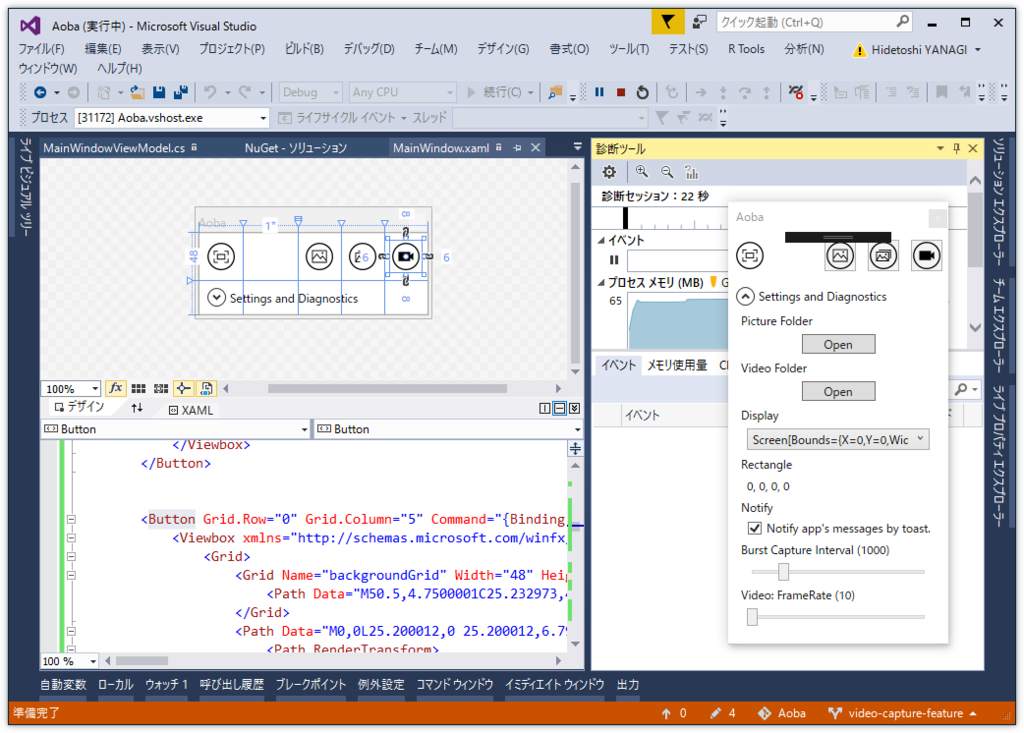Image resolution: width=1024 pixels, height=733 pixels.
Task: Click Open under Video Folder
Action: coord(838,391)
